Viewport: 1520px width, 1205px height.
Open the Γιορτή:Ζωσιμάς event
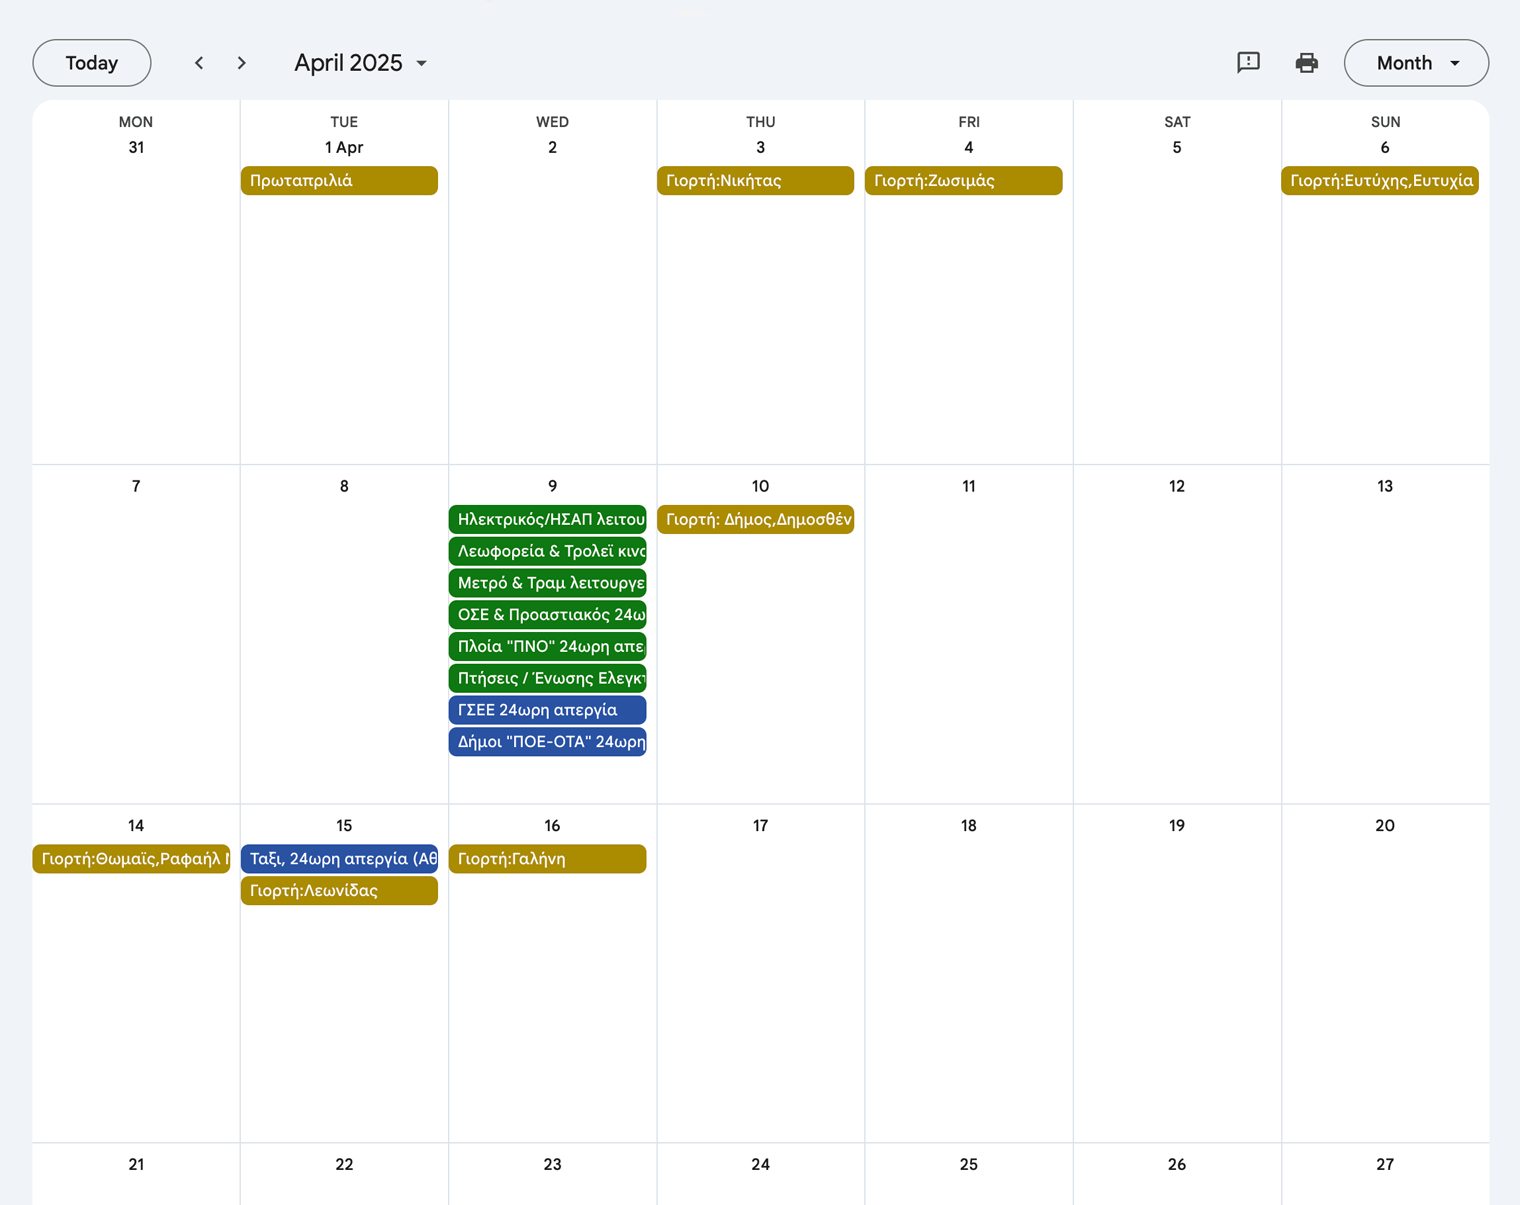pos(963,181)
